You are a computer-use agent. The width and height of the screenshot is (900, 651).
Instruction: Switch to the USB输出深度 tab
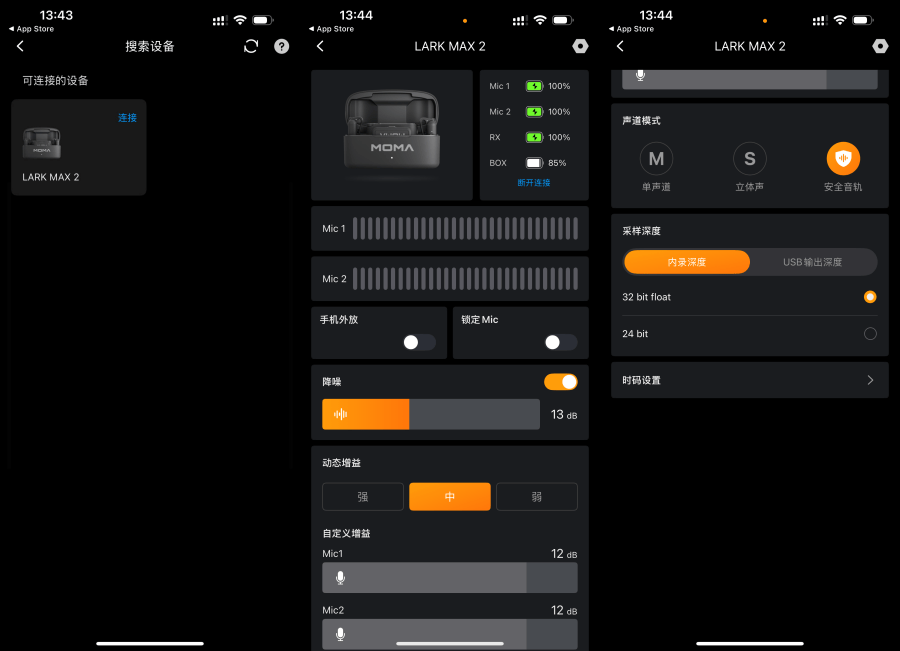pyautogui.click(x=813, y=262)
